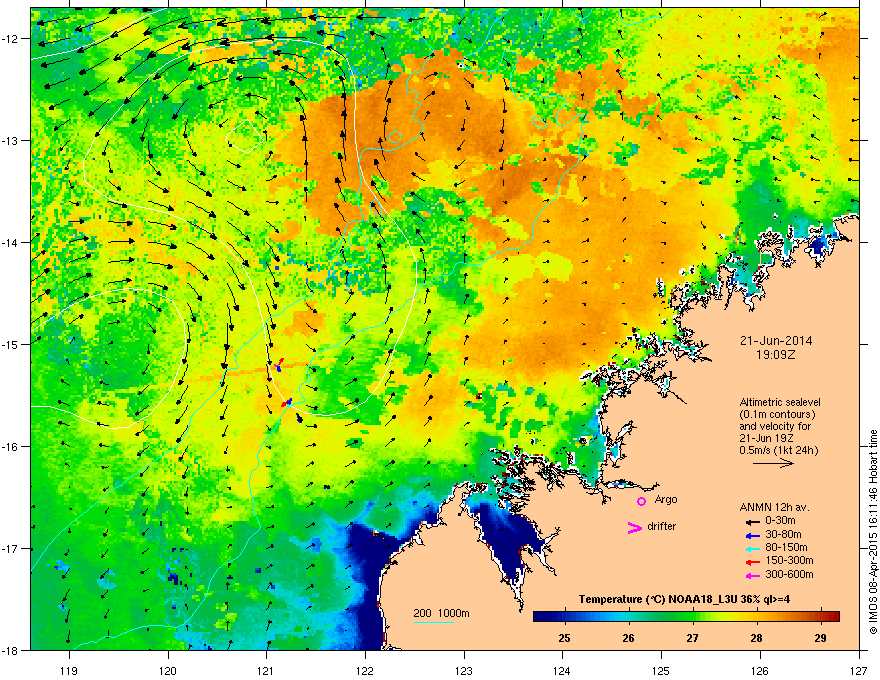Click the -17 latitude axis label
The height and width of the screenshot is (680, 880).
pos(11,549)
